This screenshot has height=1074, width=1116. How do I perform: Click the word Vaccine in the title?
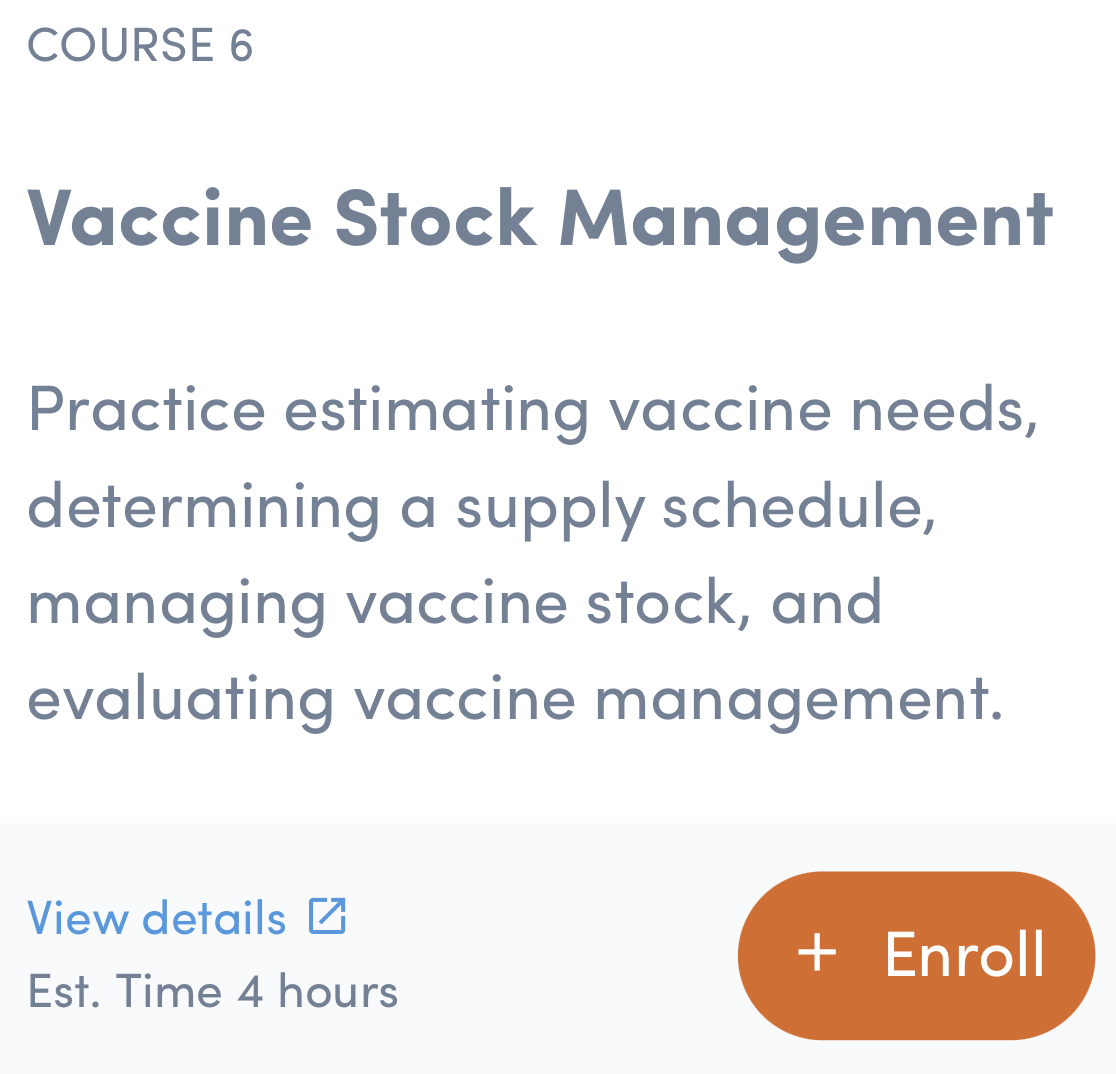(x=170, y=217)
